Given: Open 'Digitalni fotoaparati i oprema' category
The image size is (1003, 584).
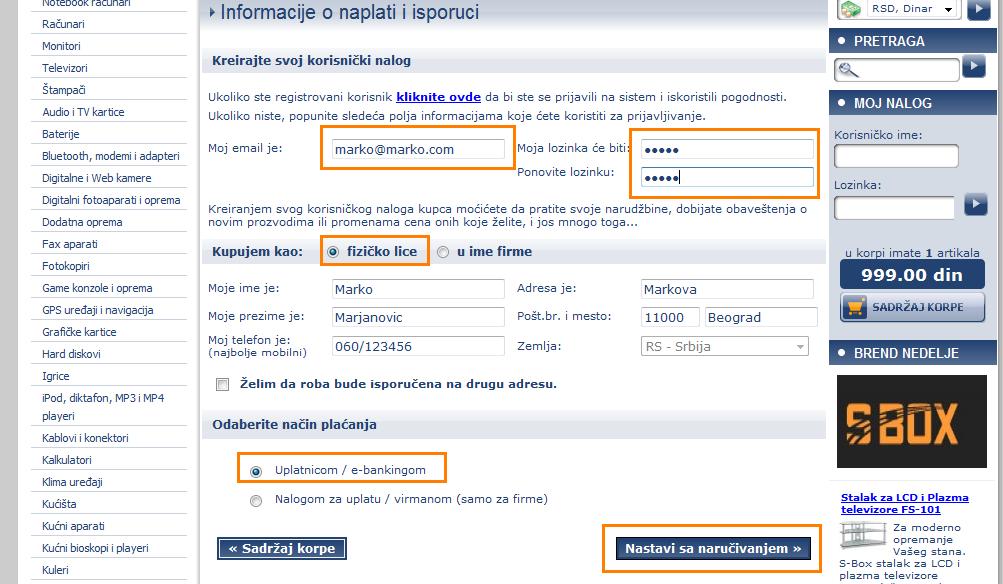Looking at the screenshot, I should pyautogui.click(x=111, y=200).
